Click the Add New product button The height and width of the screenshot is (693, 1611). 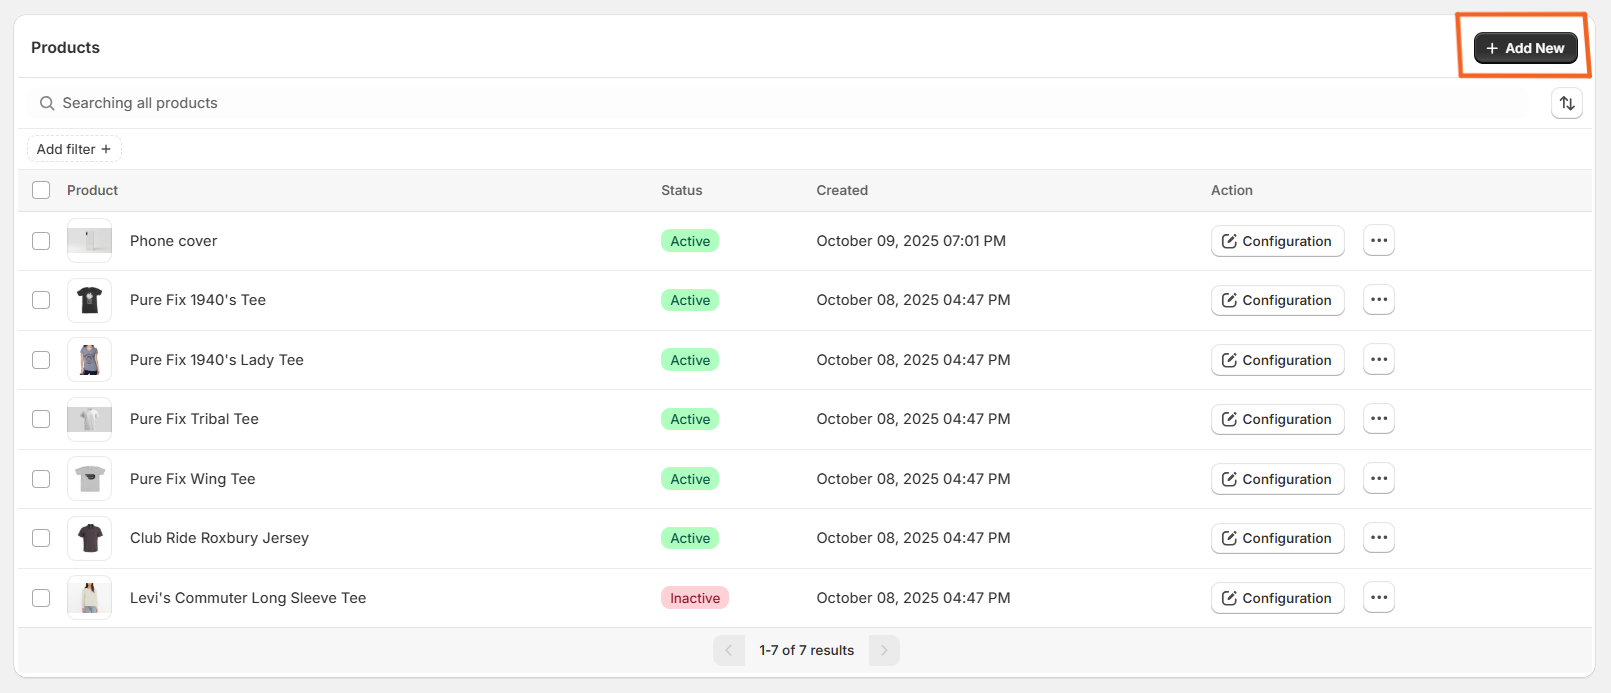1525,48
